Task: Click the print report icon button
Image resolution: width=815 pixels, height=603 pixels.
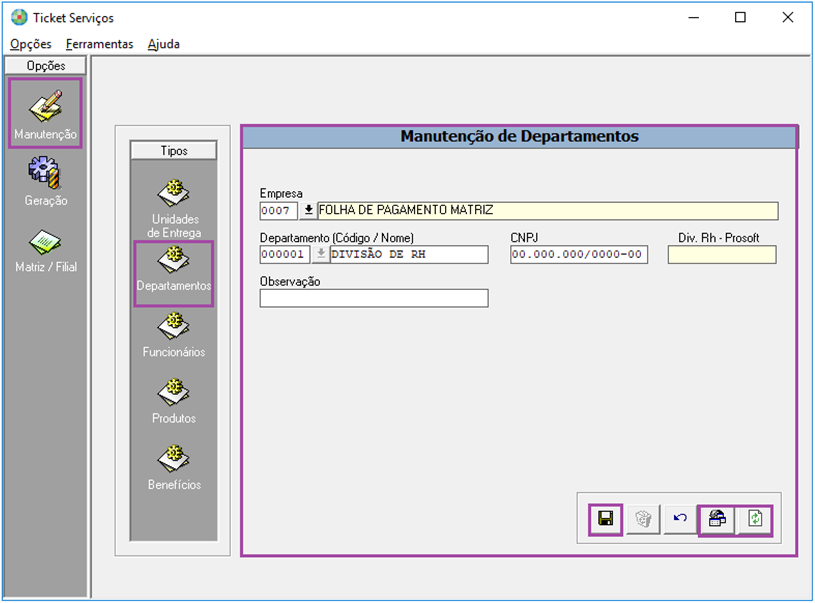Action: coord(717,519)
